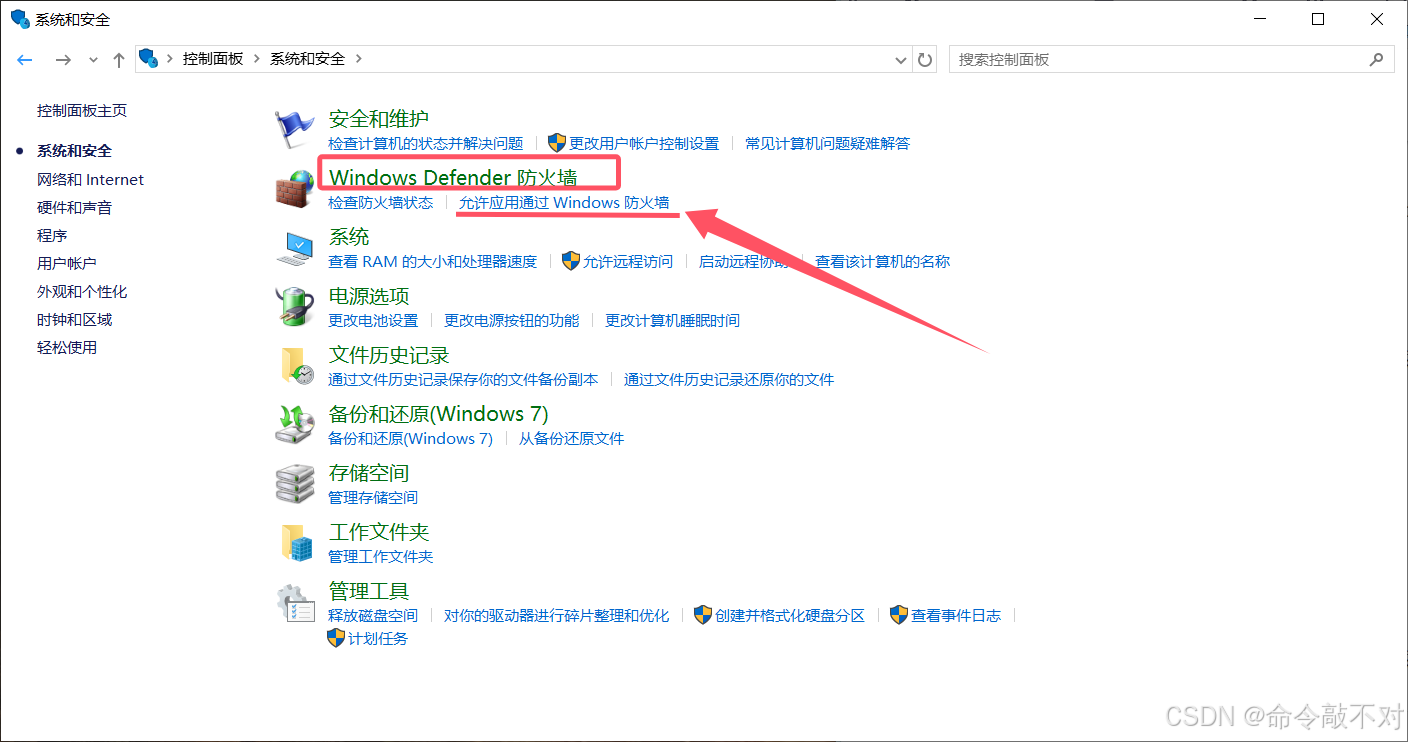Open the 管理工具 heading link

click(369, 591)
